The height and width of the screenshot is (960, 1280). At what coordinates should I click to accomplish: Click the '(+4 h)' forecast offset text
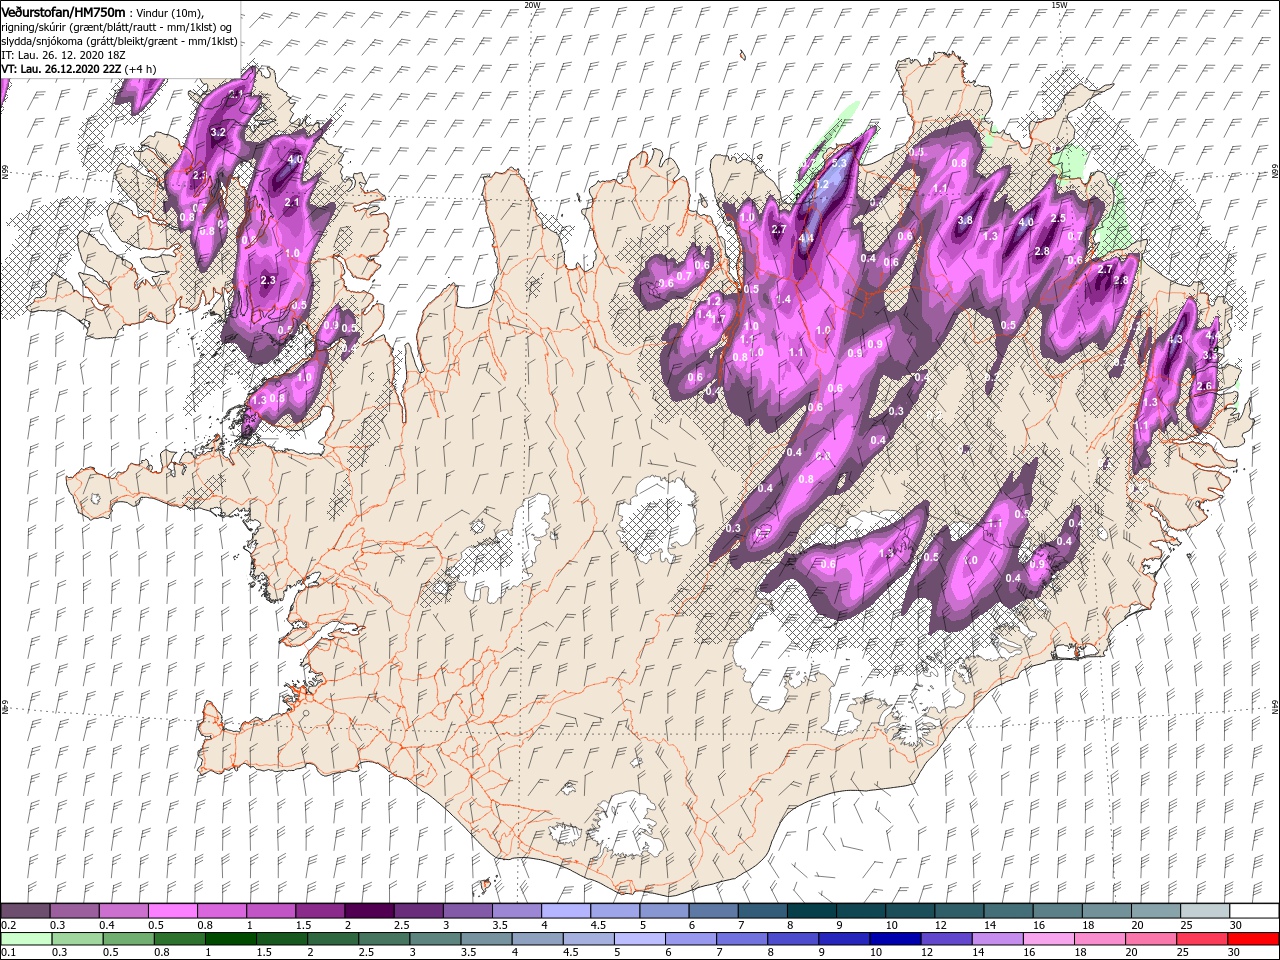(x=142, y=70)
